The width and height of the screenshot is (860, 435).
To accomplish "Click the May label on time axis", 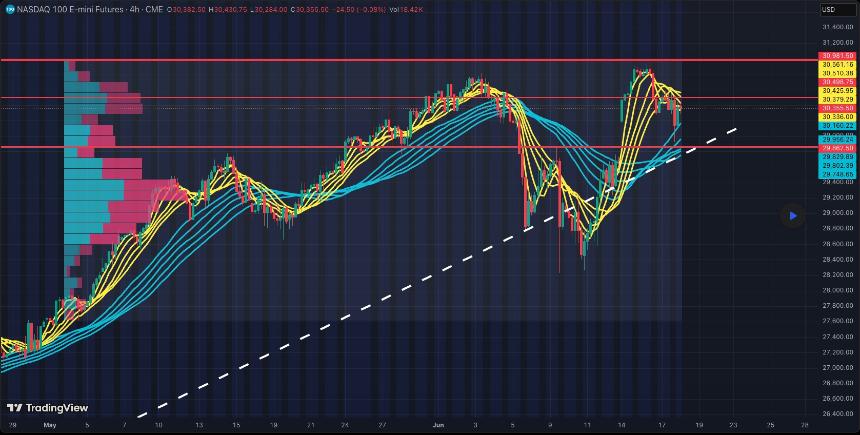I will (x=49, y=425).
